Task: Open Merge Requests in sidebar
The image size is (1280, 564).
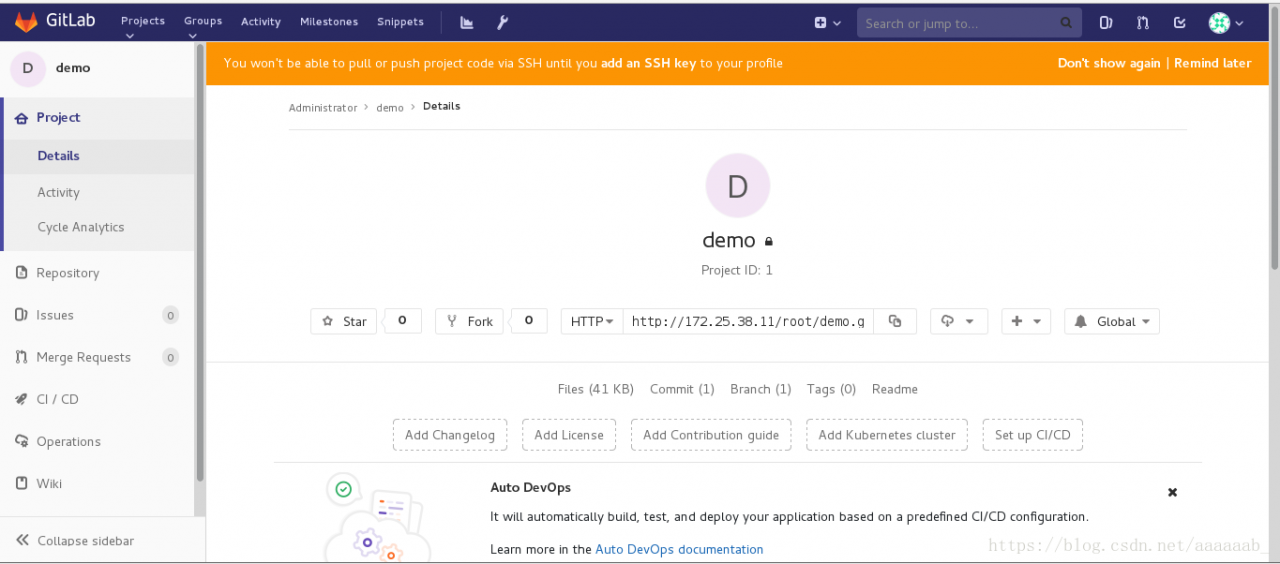Action: (84, 357)
